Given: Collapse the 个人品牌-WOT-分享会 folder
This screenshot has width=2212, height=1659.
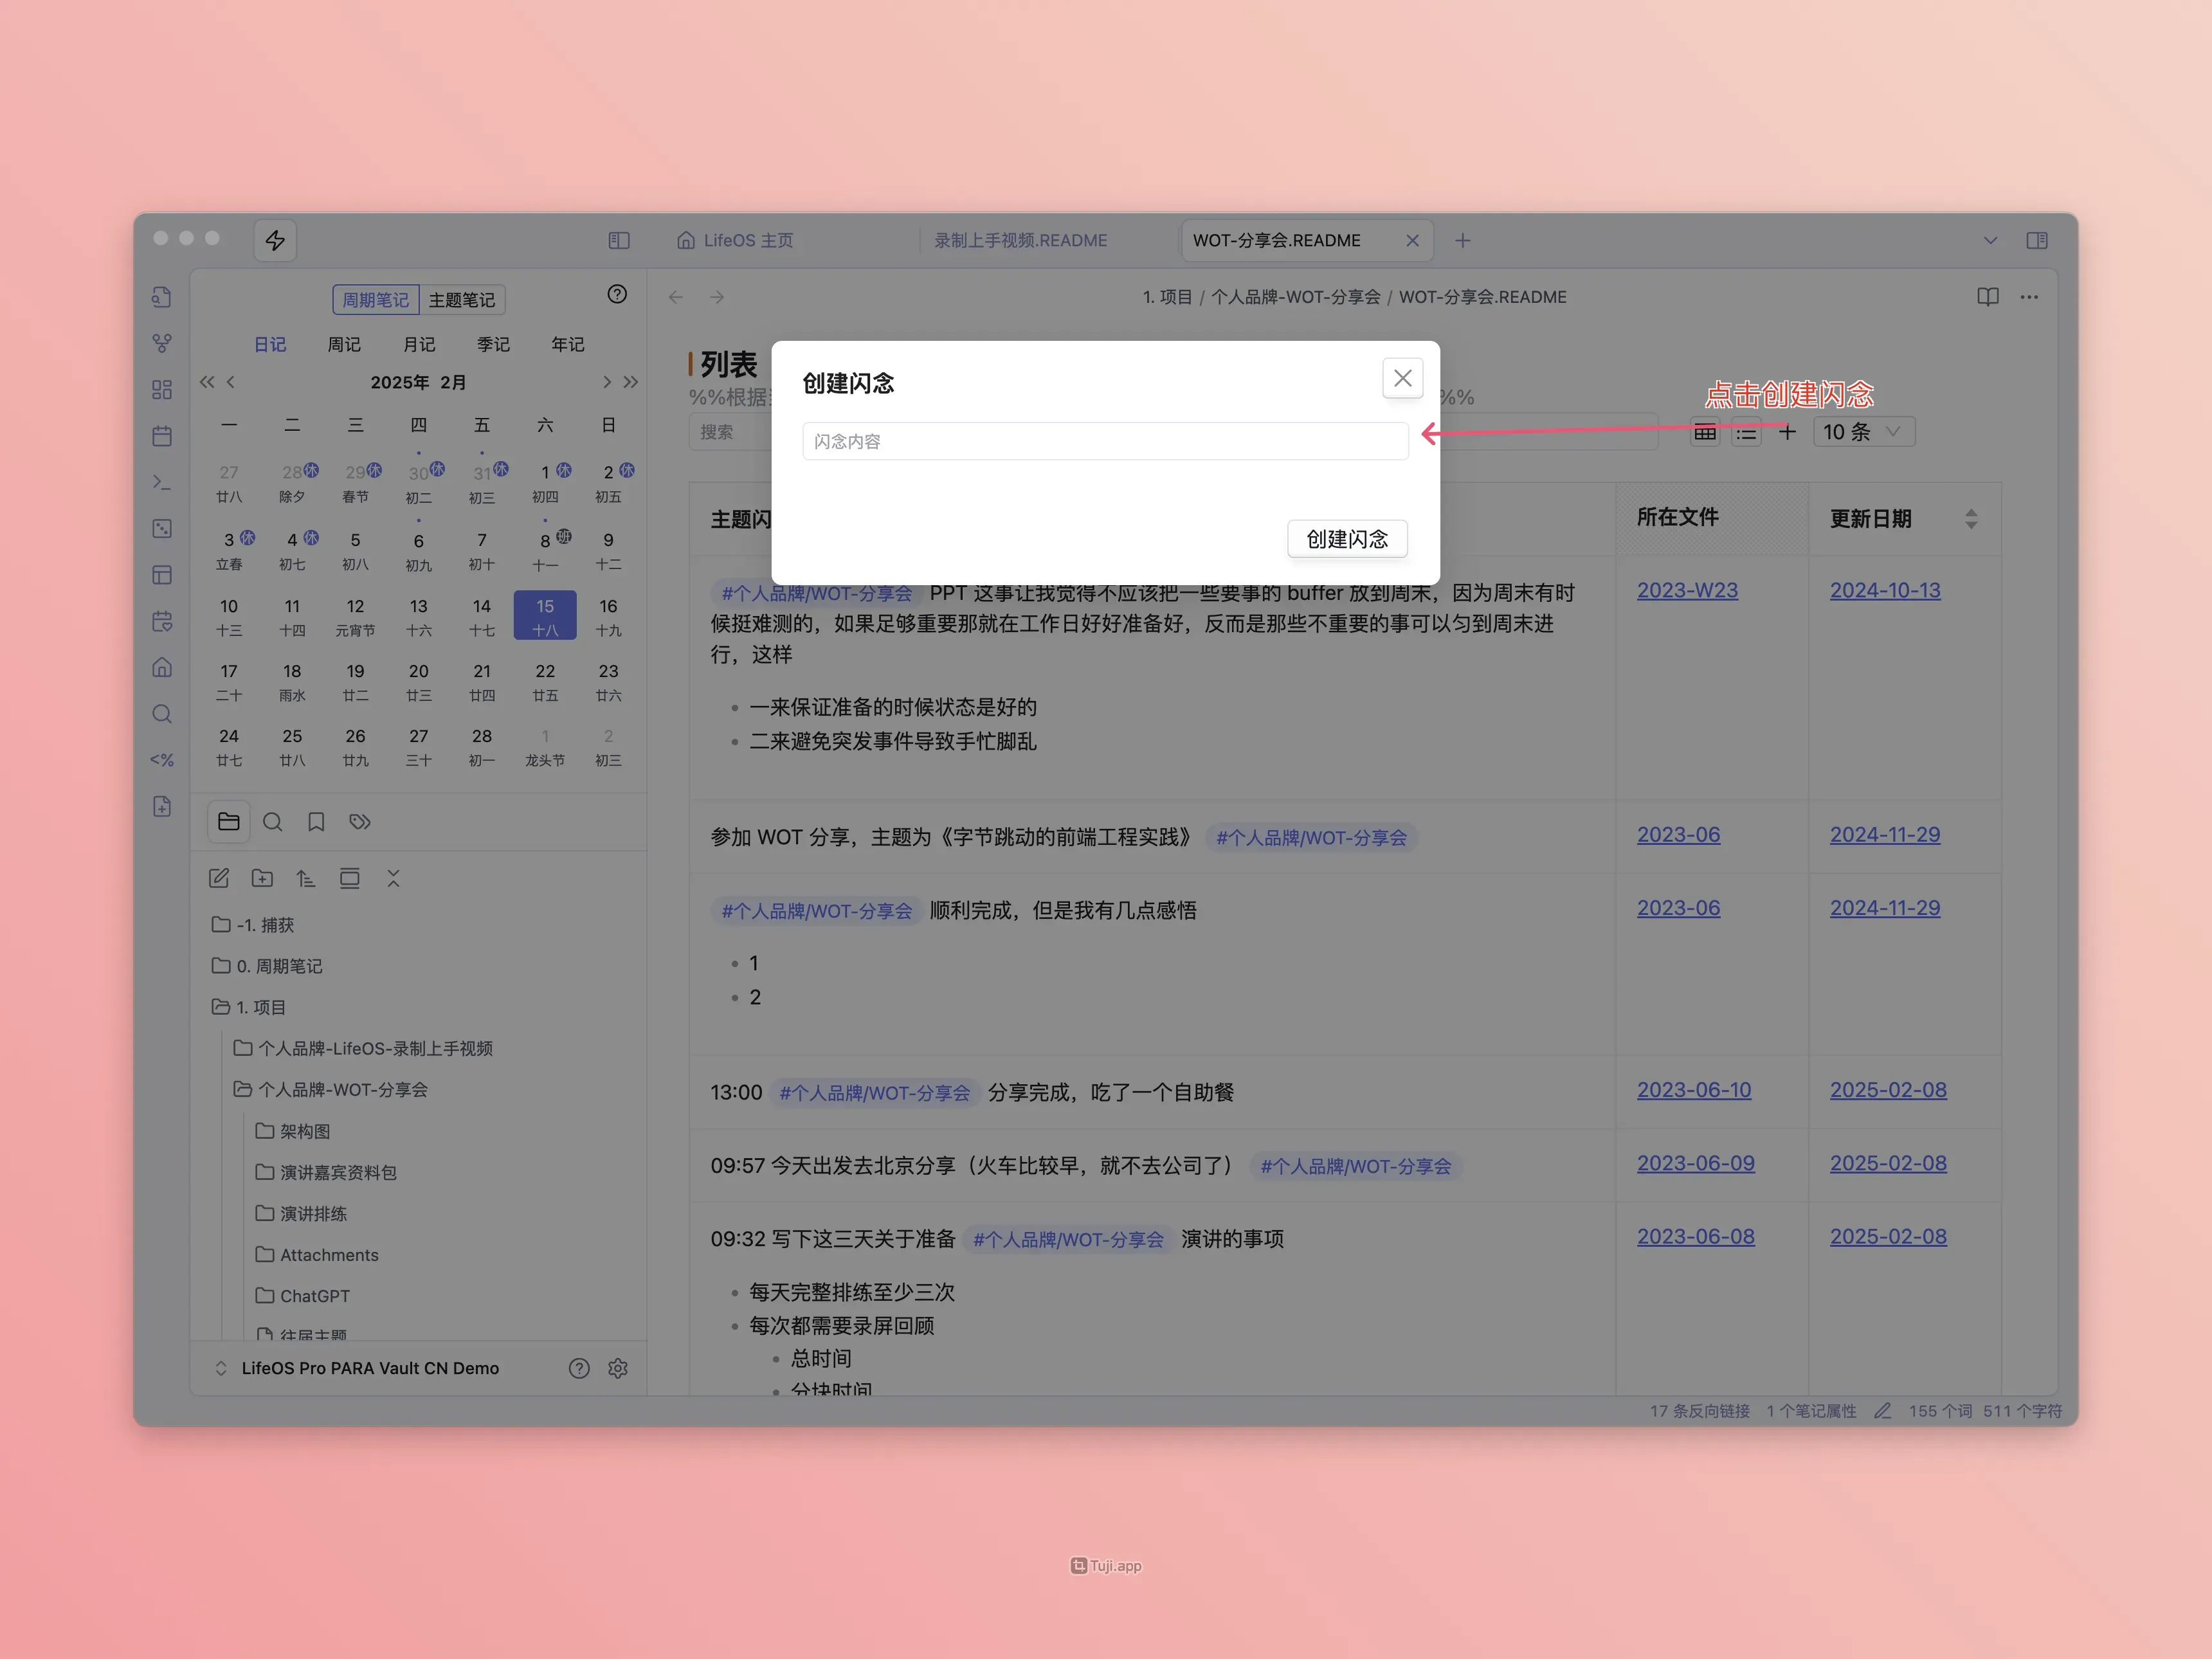Looking at the screenshot, I should click(x=342, y=1089).
